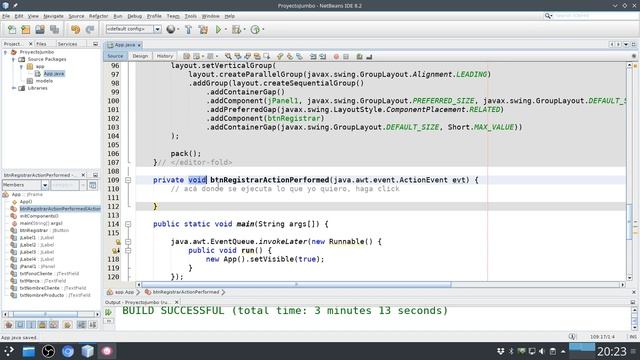Toggle Show Fields filter in Navigator
This screenshot has height=360, width=640.
pos(20,325)
